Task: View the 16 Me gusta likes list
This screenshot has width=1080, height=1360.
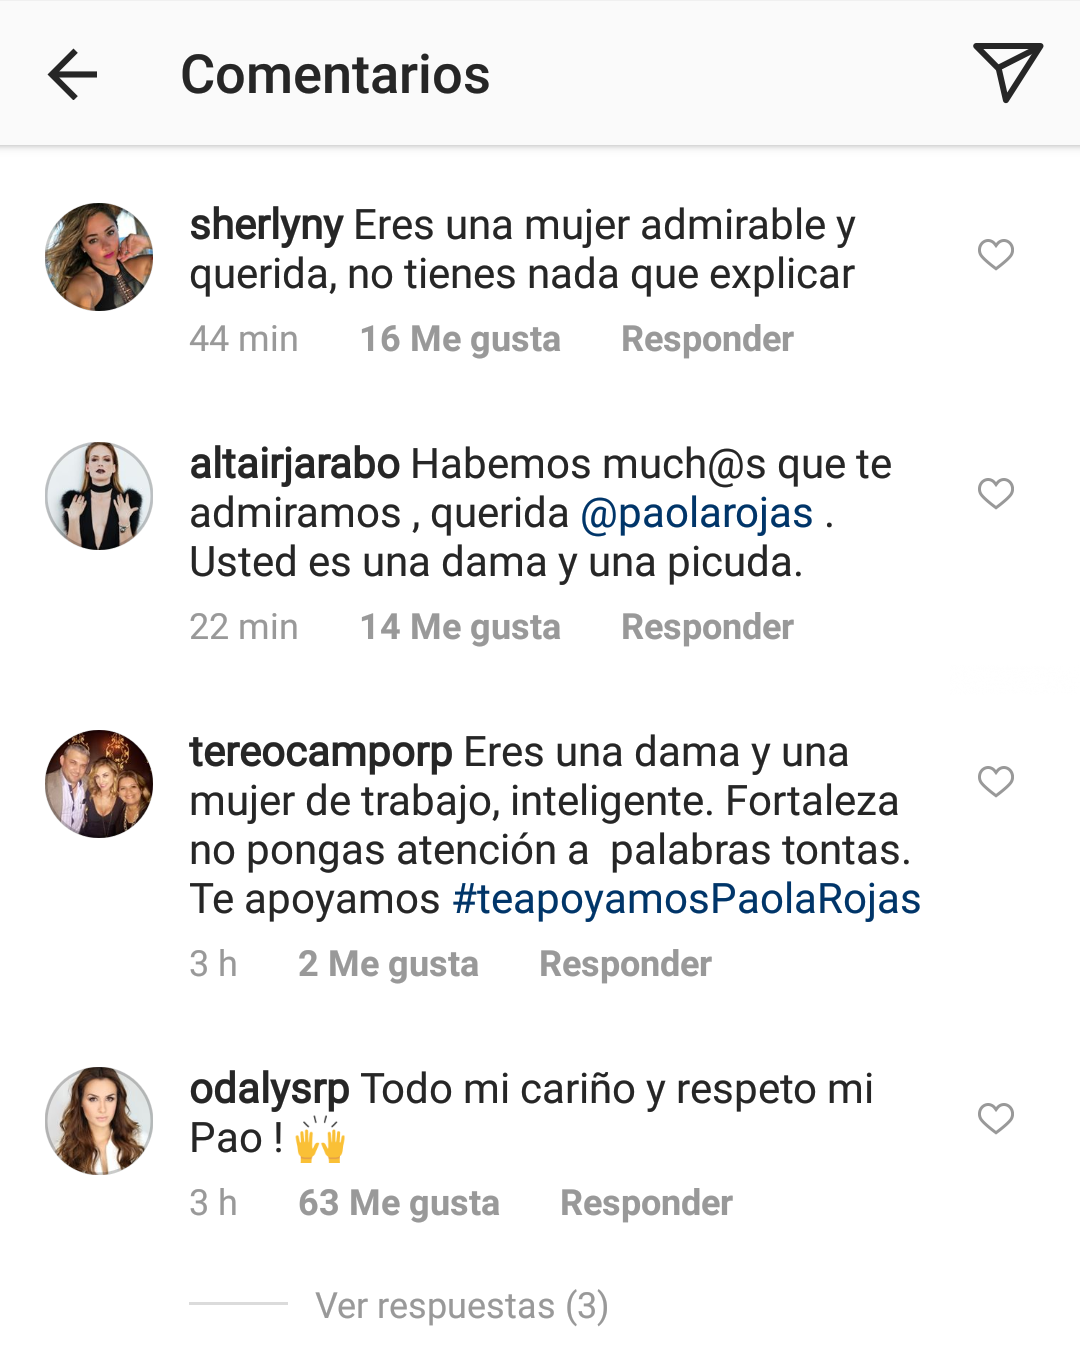Action: [x=460, y=339]
